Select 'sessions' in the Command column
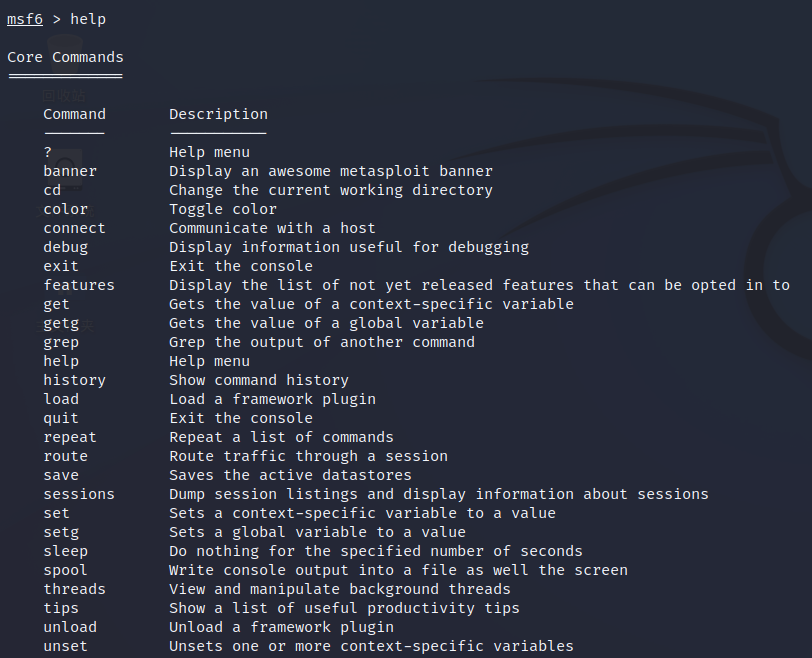The image size is (812, 658). tap(79, 494)
